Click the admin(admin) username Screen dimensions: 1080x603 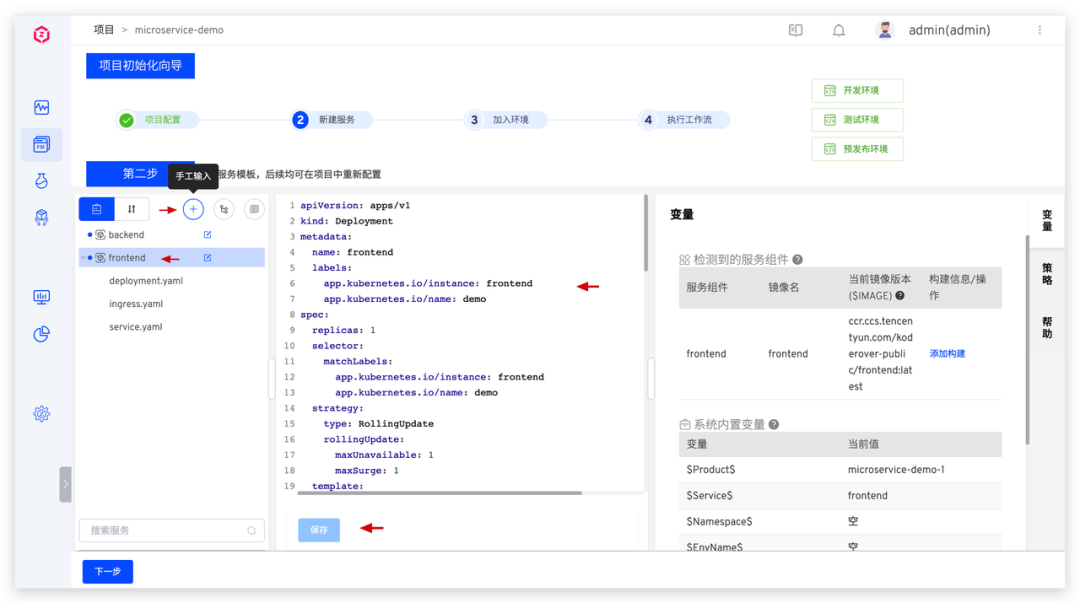949,30
